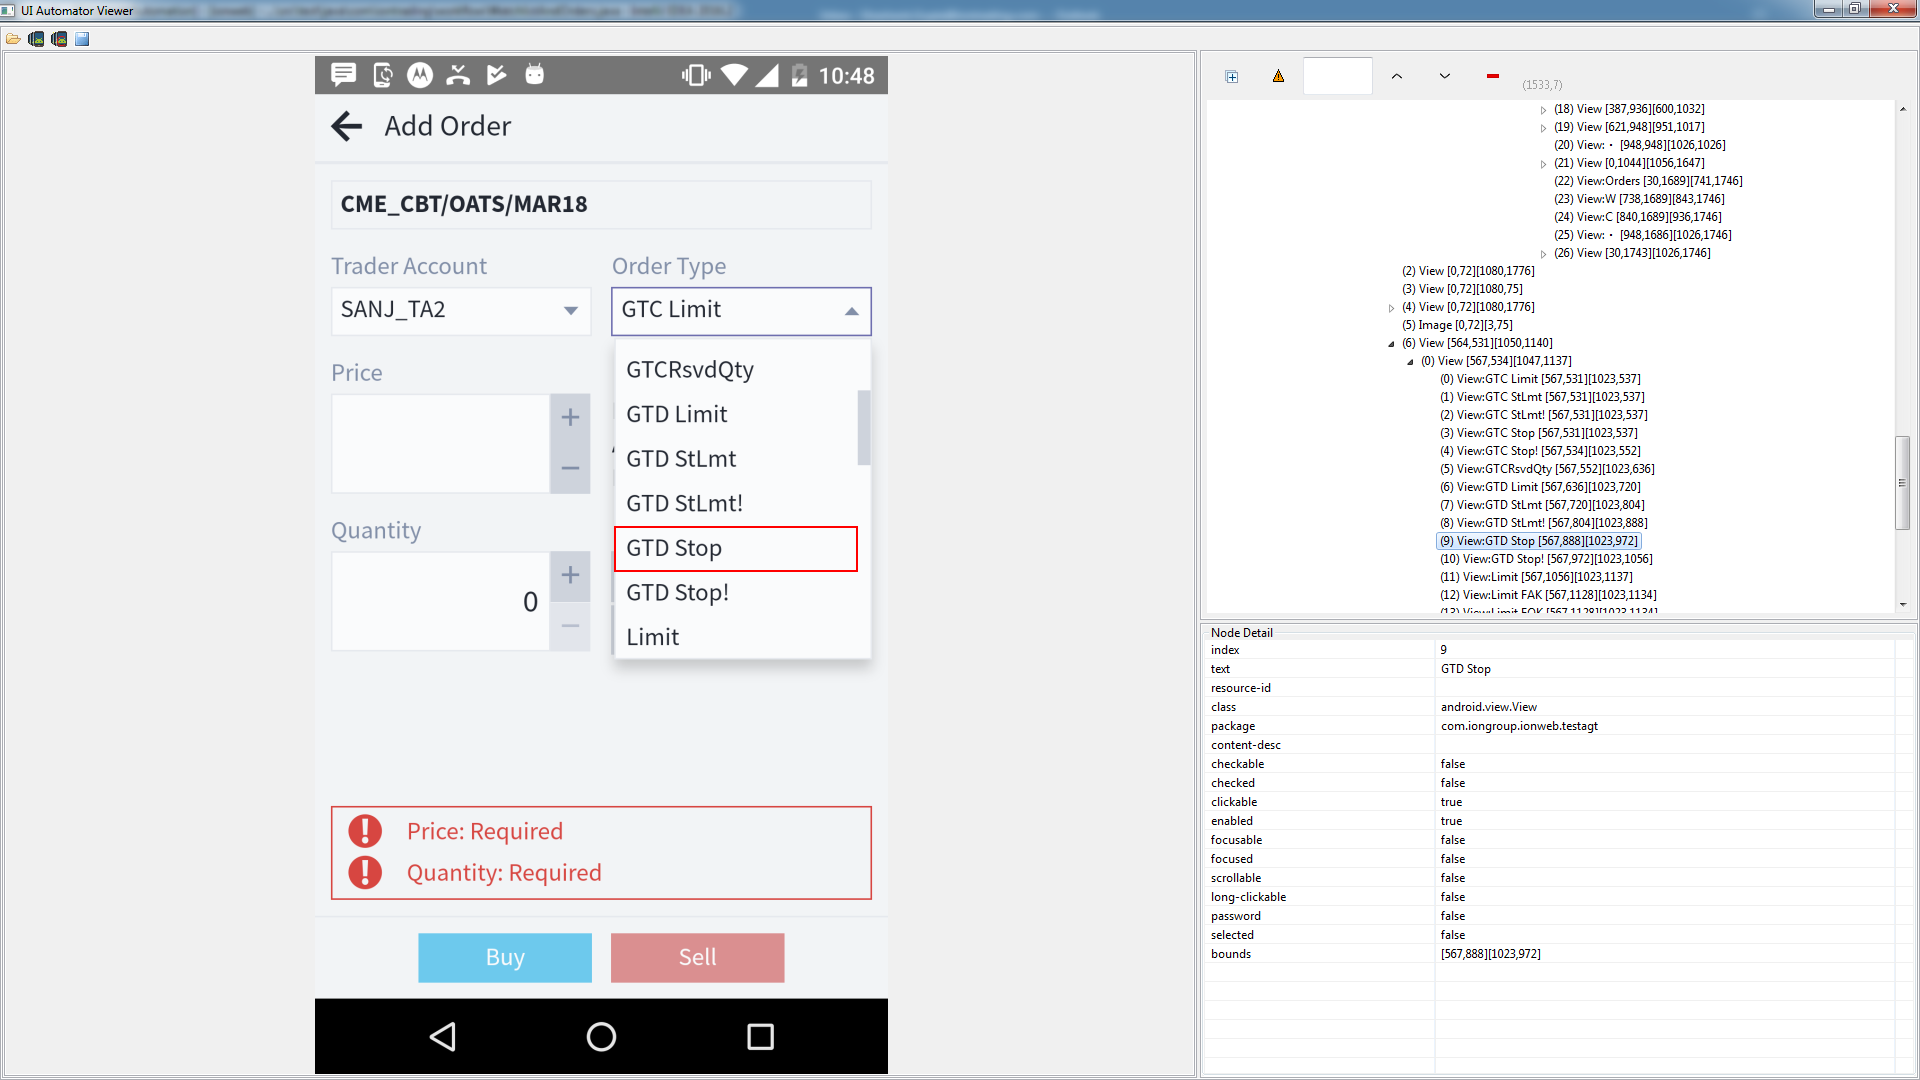Click the red minus clear search icon
Screen dimensions: 1920x1080
[x=1493, y=76]
